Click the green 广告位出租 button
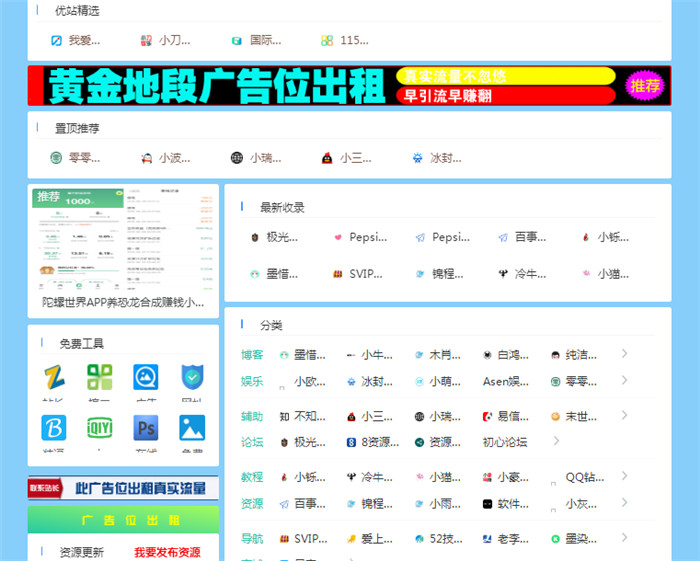 (x=123, y=520)
